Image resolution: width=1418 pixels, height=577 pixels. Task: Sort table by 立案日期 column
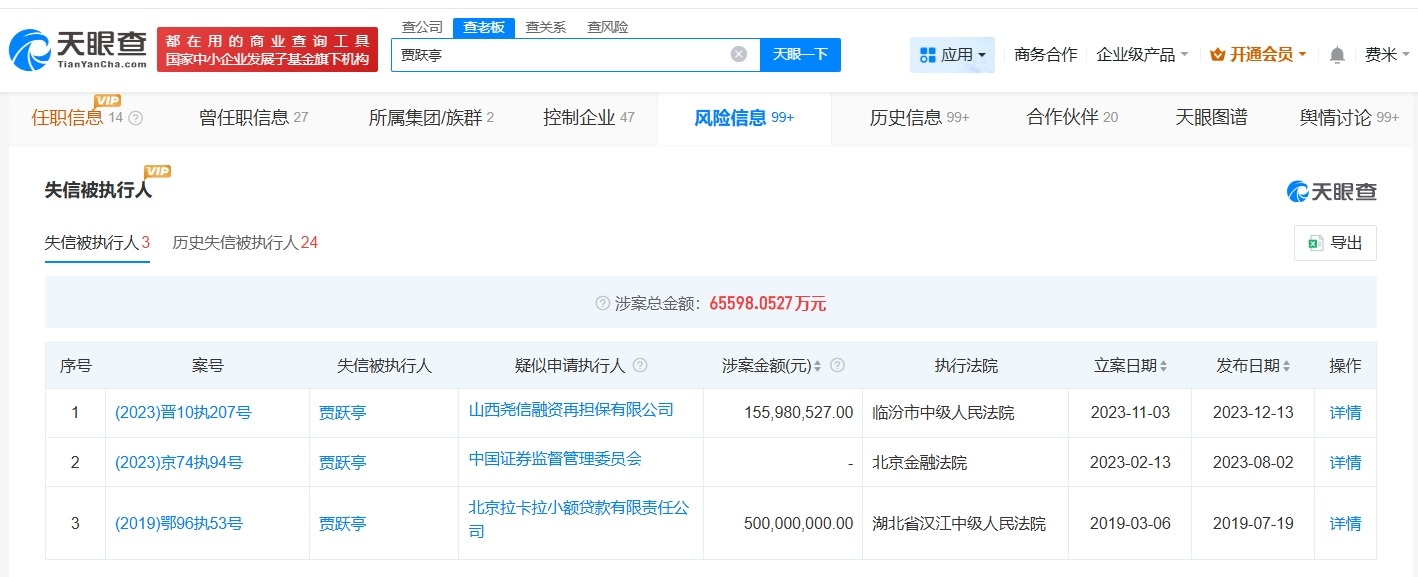coord(1163,365)
